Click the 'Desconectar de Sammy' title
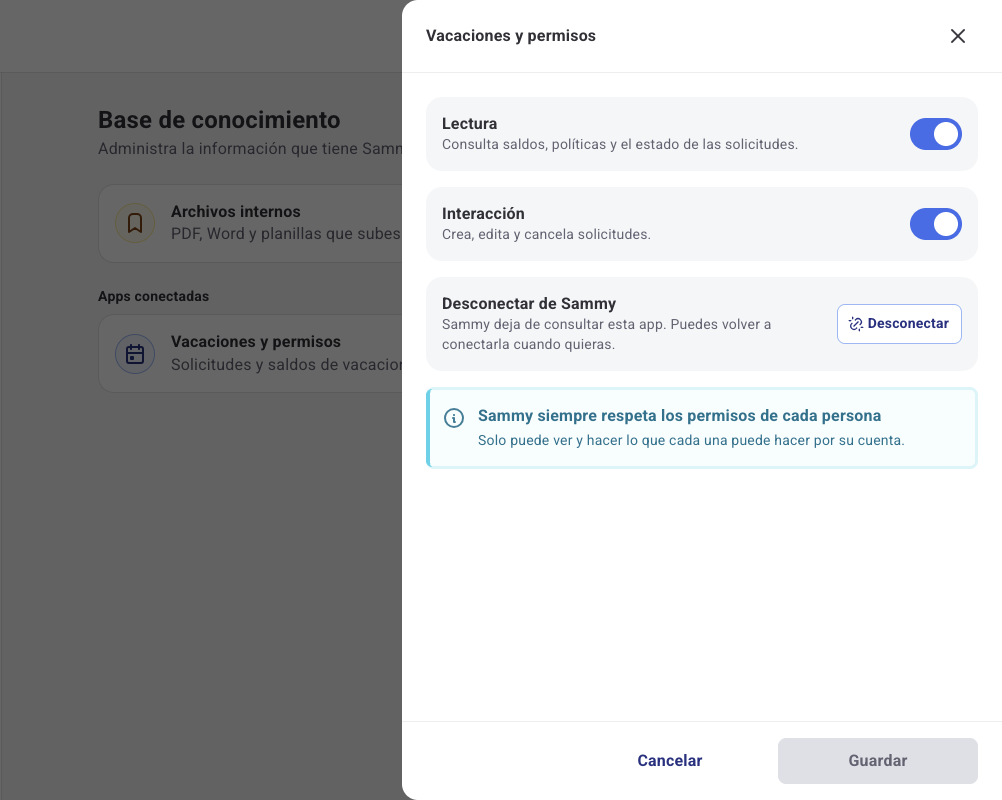Viewport: 1002px width, 800px height. [x=529, y=304]
